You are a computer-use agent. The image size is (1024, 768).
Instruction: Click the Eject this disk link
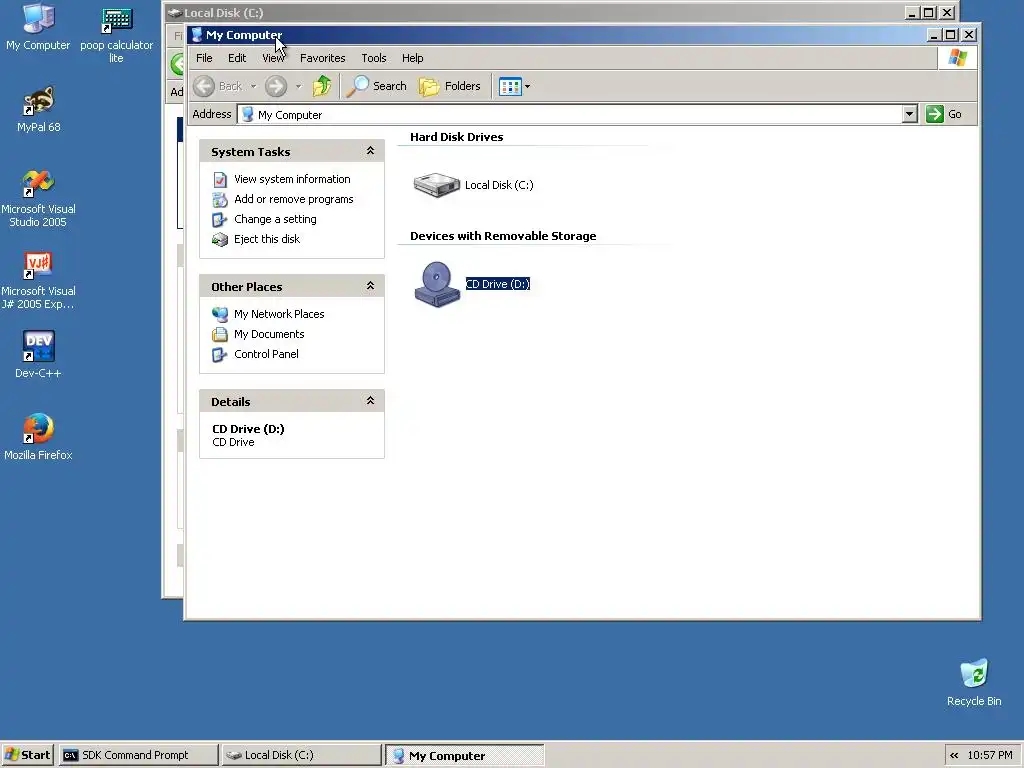point(267,239)
